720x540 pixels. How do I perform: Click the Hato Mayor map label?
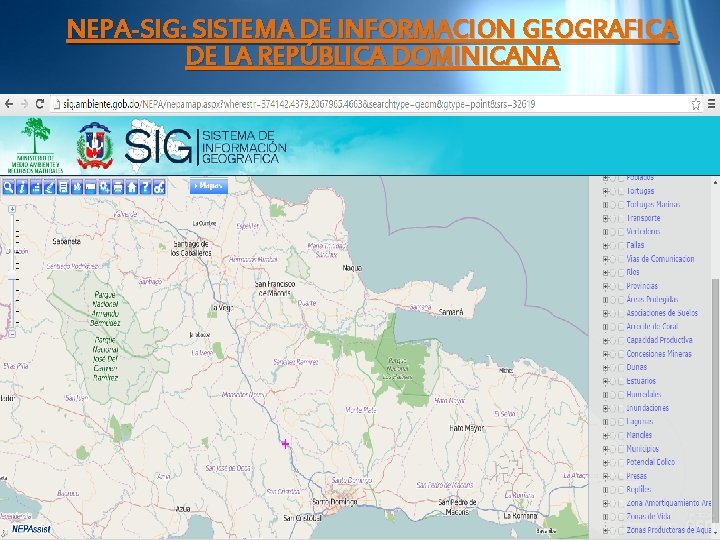point(467,428)
